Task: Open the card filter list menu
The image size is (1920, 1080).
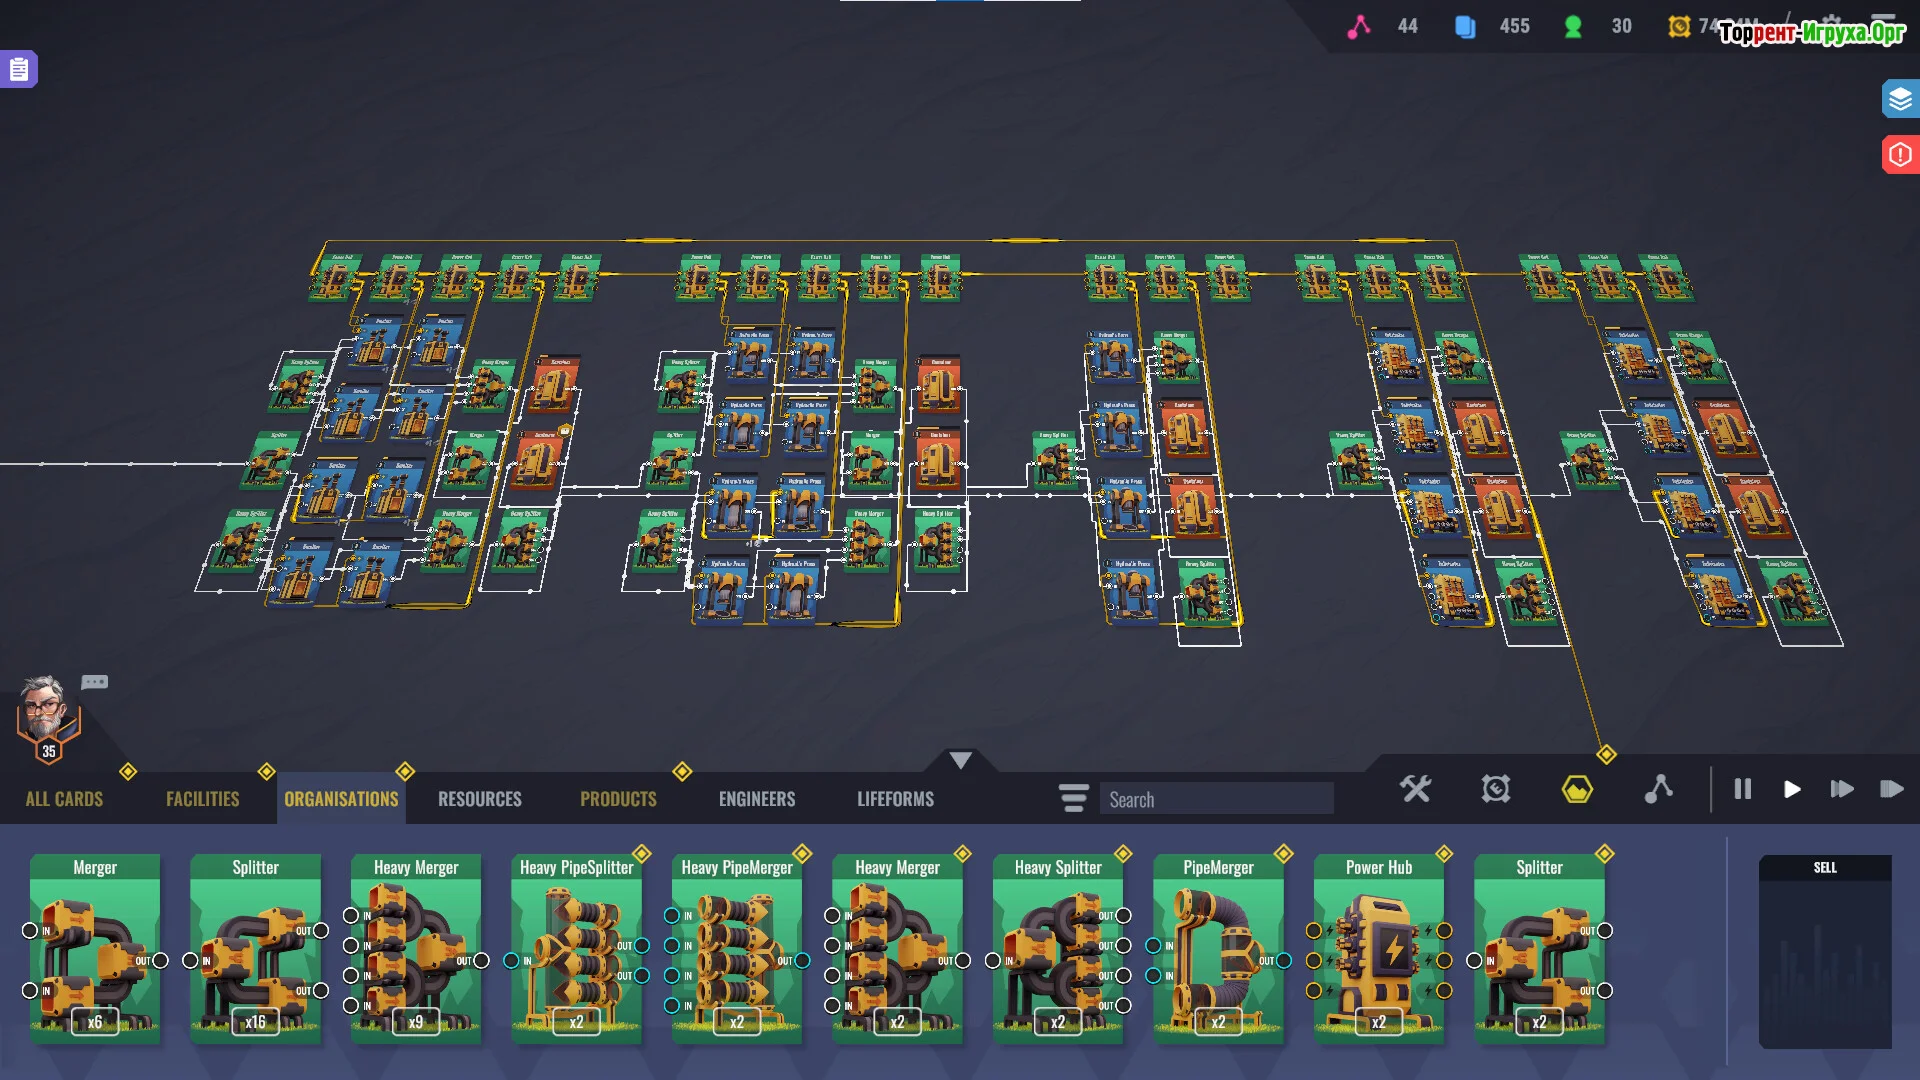Action: coord(1073,798)
